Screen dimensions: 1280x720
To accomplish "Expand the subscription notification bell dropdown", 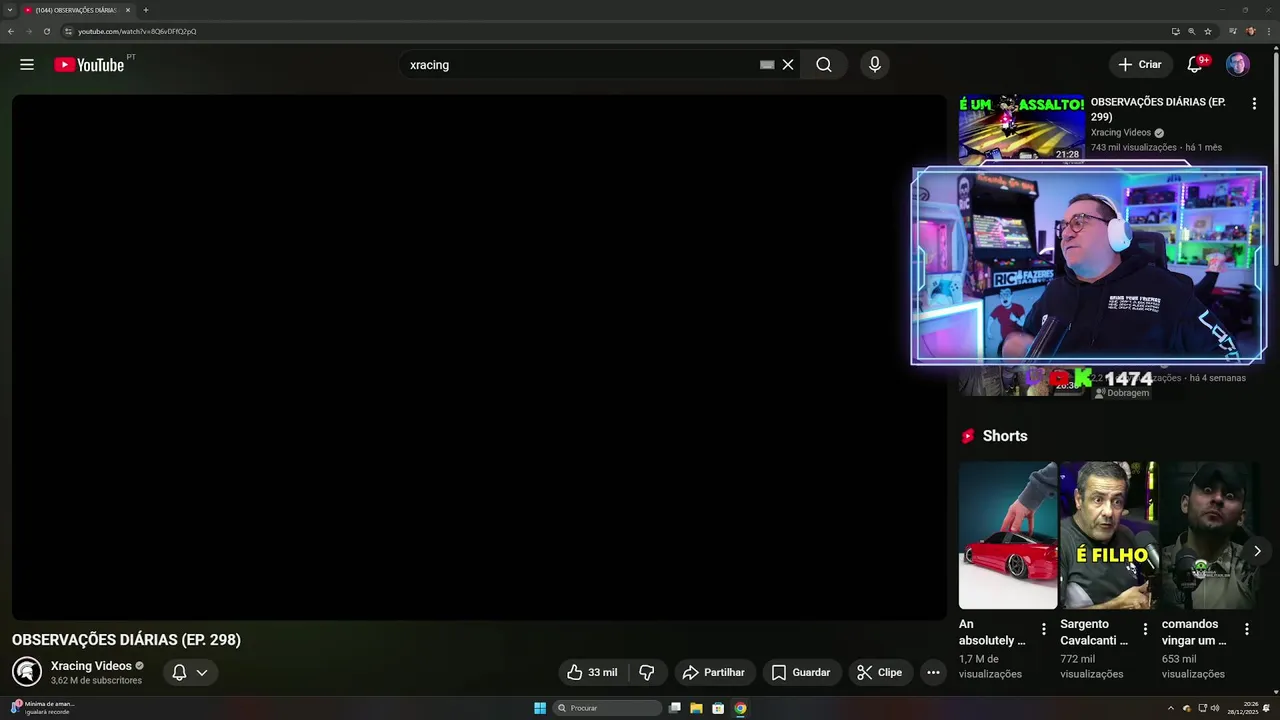I will tap(190, 673).
